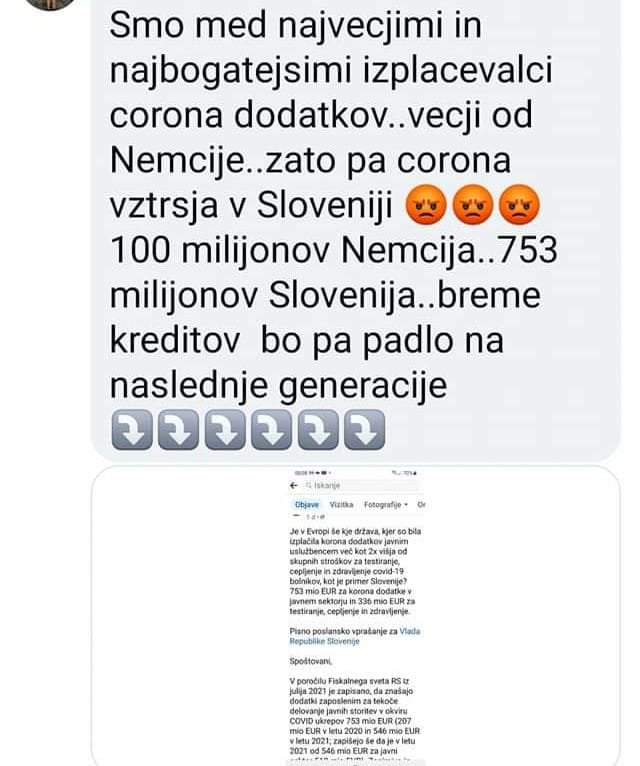Click the middle angry face emoji
640x766 pixels.
pyautogui.click(x=472, y=205)
